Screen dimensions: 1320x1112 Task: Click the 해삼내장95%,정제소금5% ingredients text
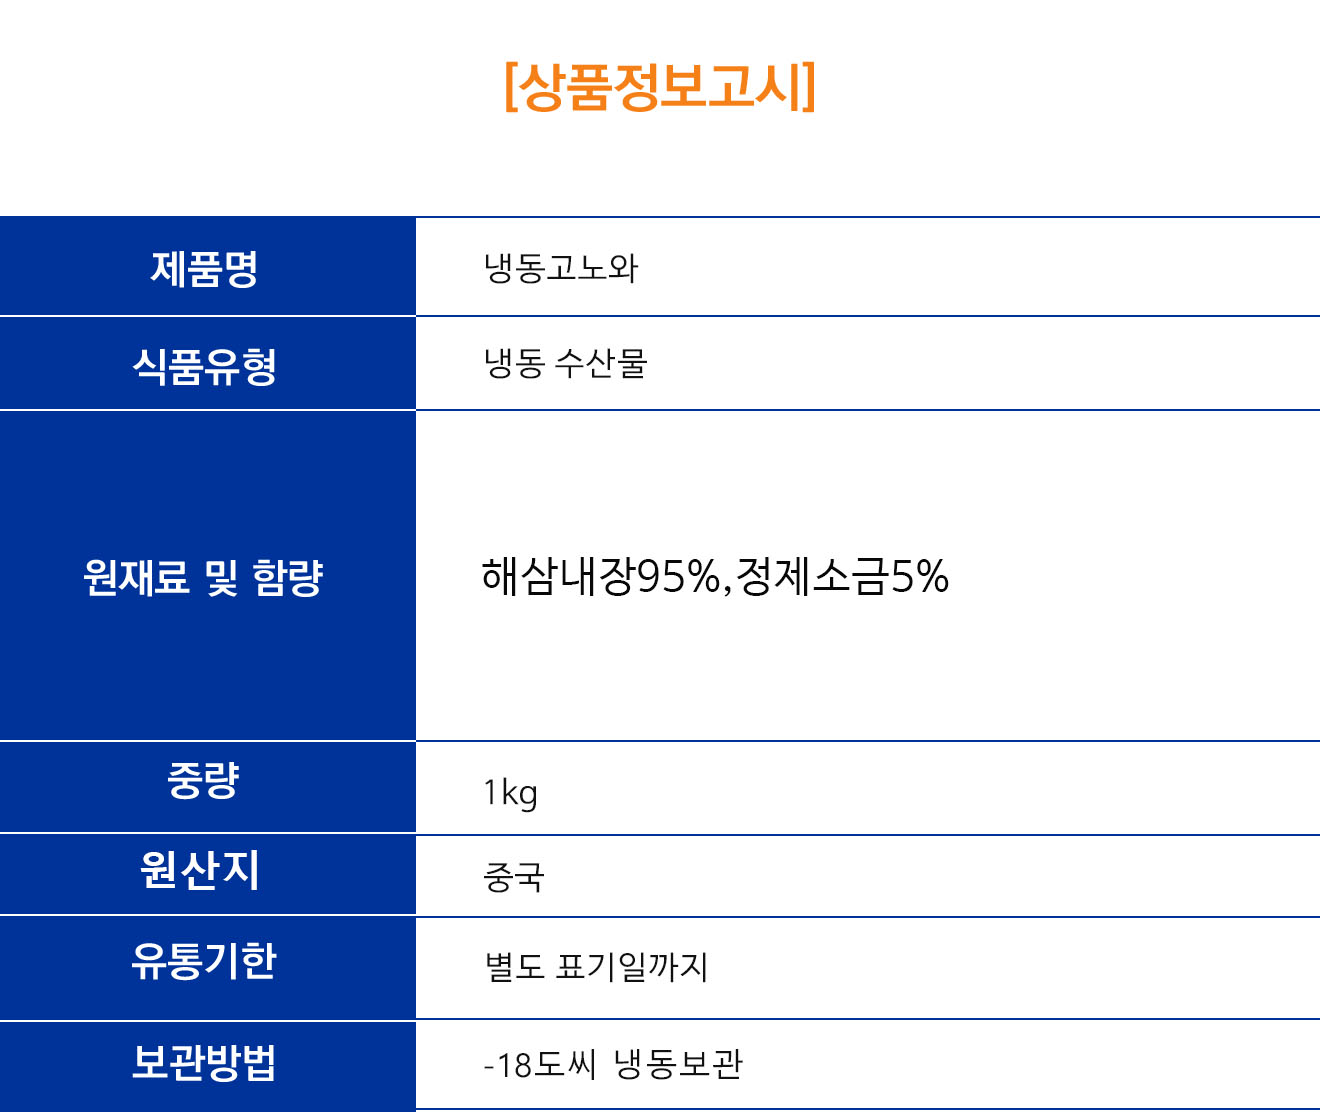click(715, 577)
